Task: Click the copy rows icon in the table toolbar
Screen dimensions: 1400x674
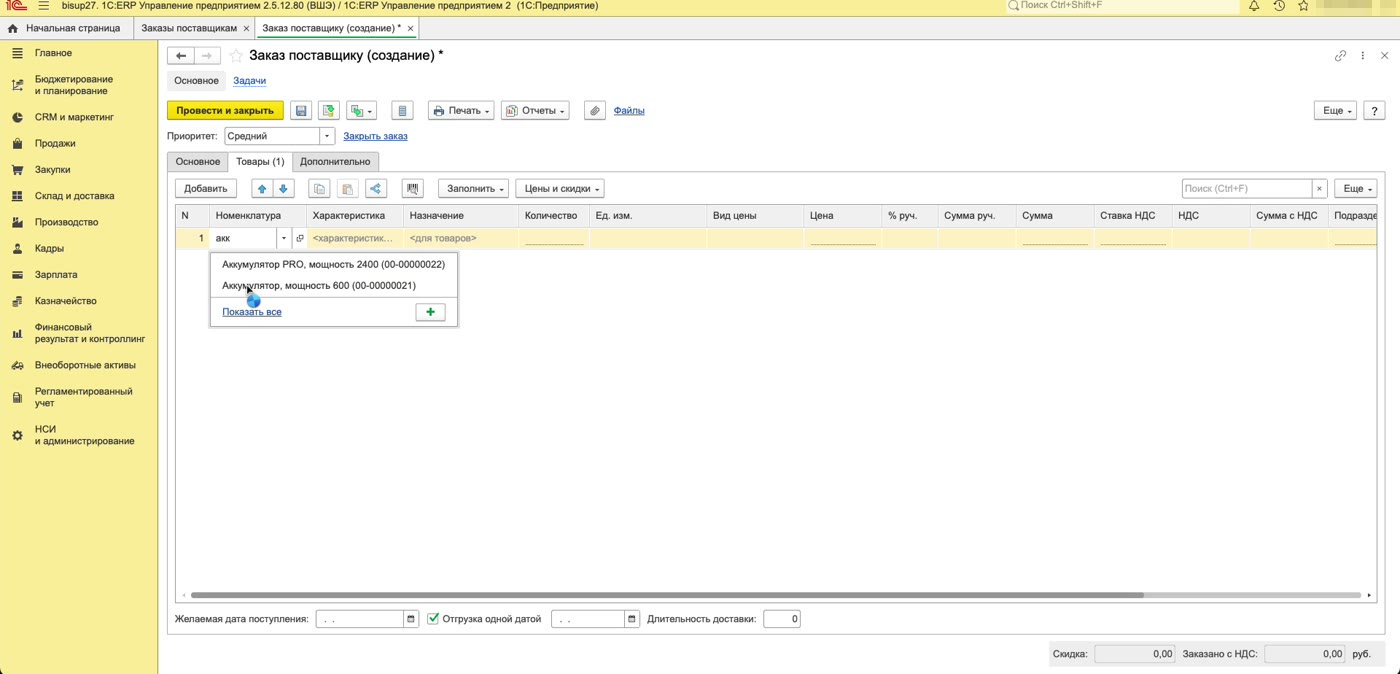Action: (x=319, y=189)
